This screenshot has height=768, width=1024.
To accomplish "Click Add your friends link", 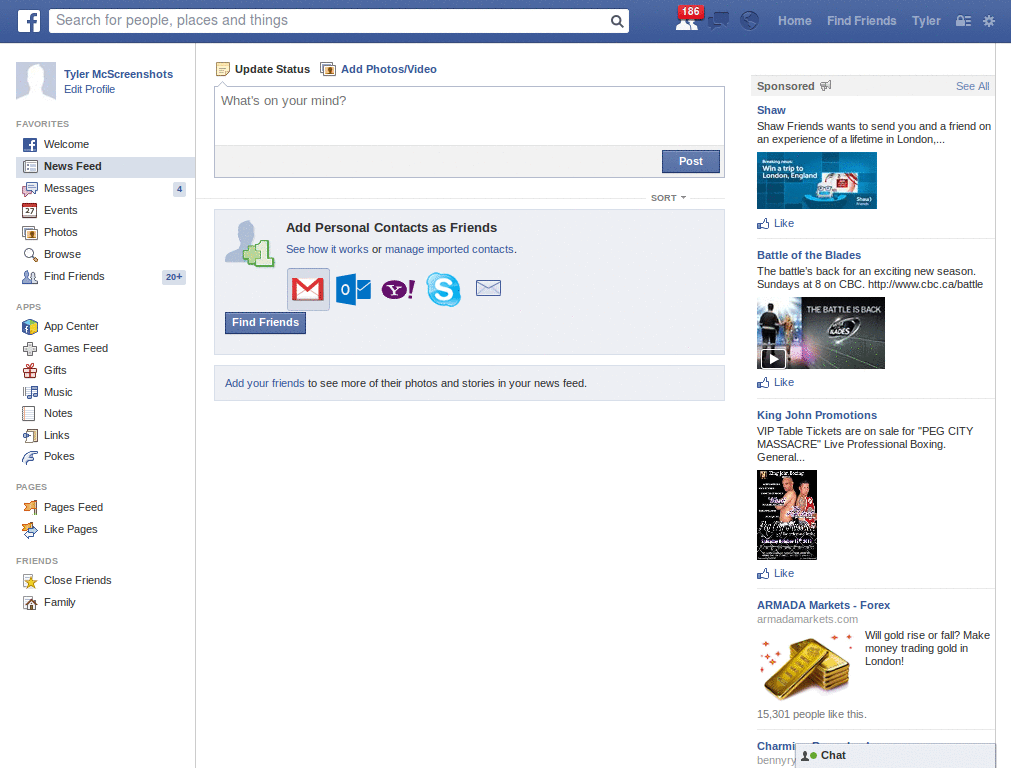I will tap(264, 383).
